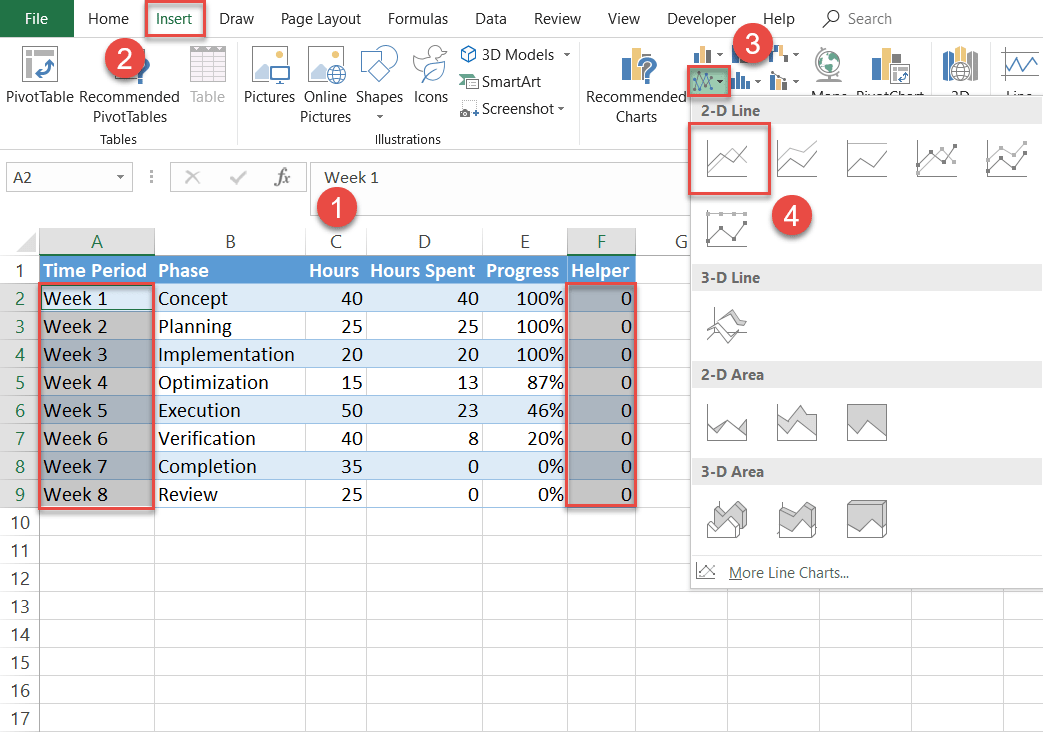Expand the Name Box dropdown arrow
This screenshot has width=1043, height=732.
coord(120,177)
